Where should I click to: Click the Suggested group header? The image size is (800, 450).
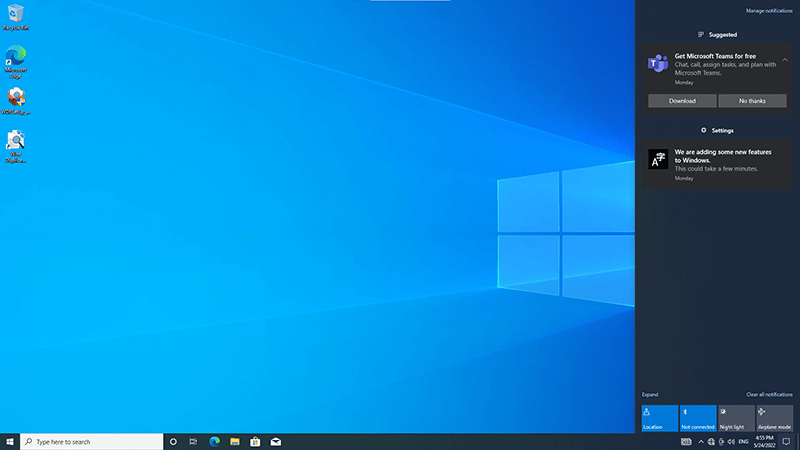coord(717,35)
